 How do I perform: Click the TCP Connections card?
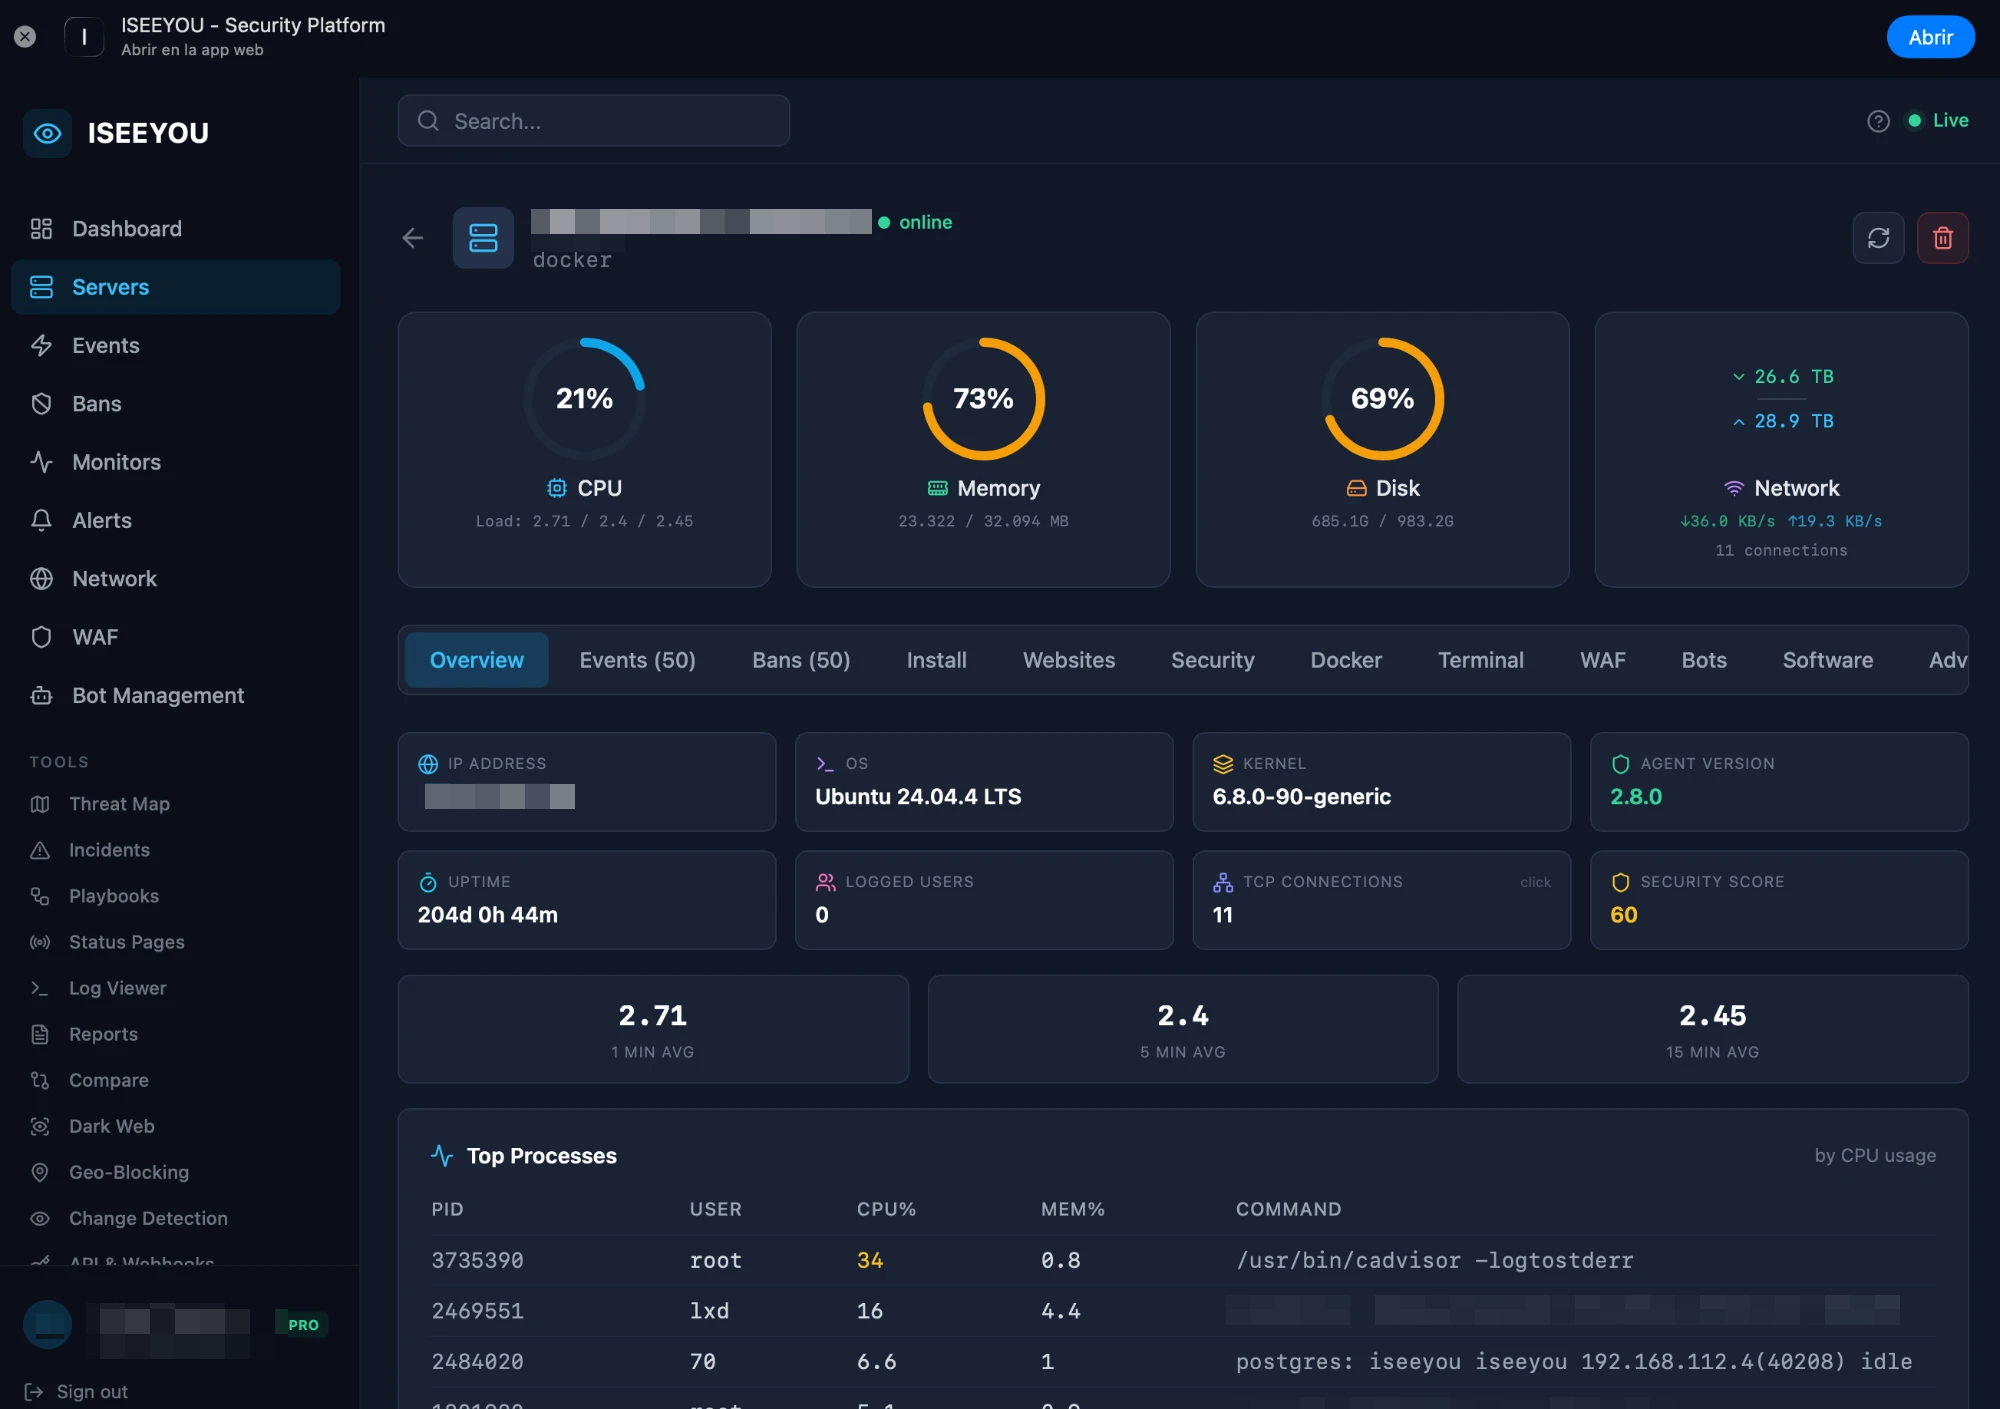point(1382,900)
